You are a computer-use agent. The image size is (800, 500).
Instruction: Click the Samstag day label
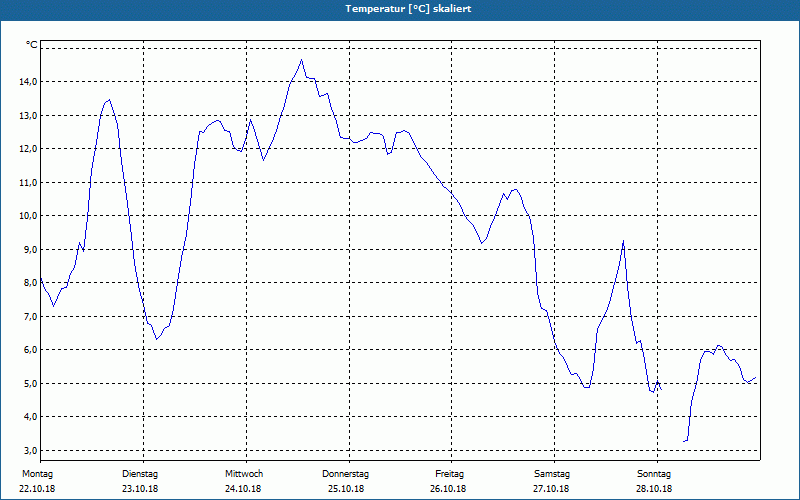coord(552,474)
